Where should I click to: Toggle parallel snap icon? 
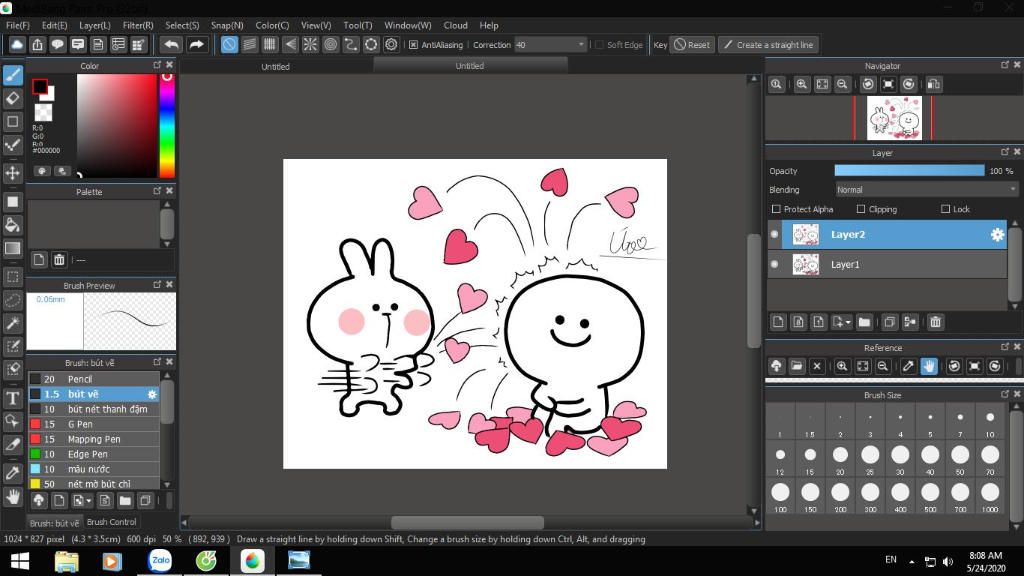pos(249,44)
